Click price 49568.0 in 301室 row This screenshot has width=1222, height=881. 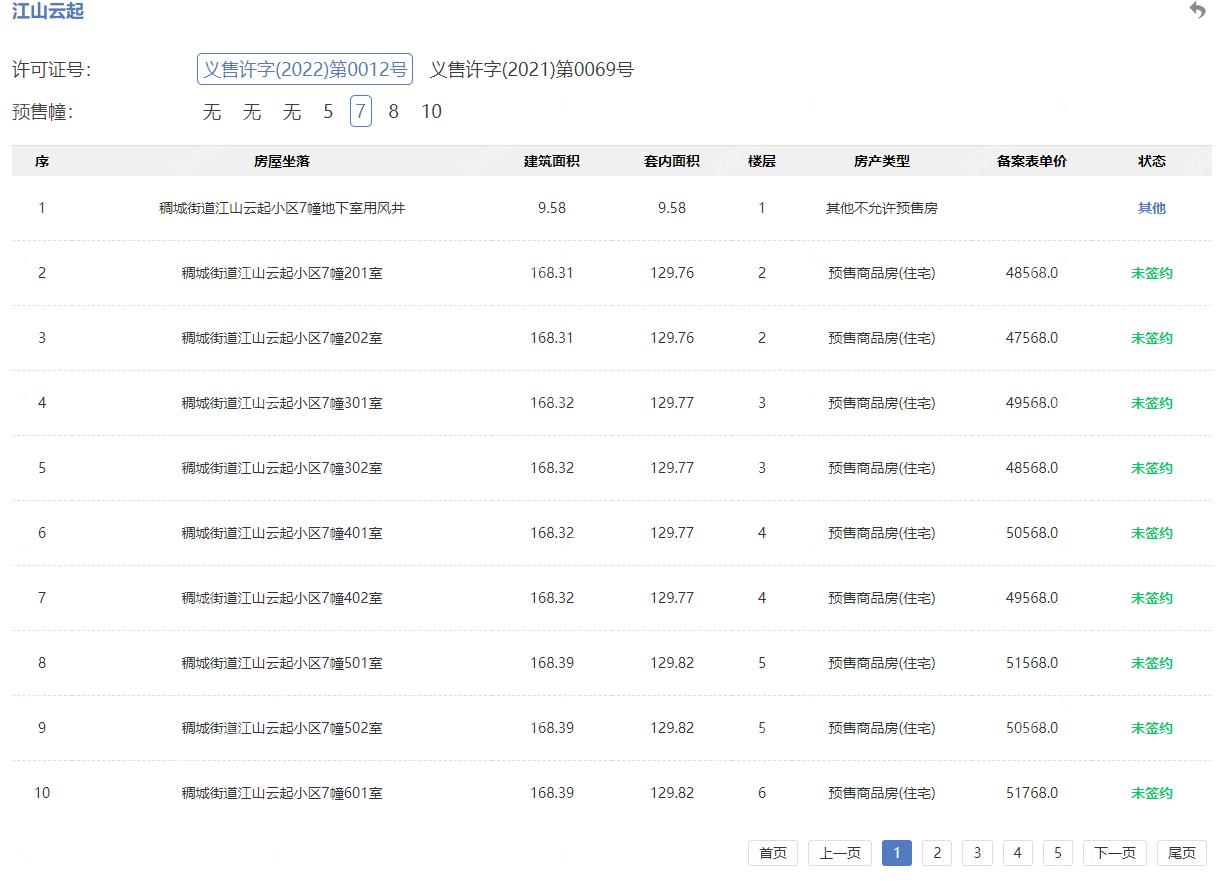point(1032,403)
